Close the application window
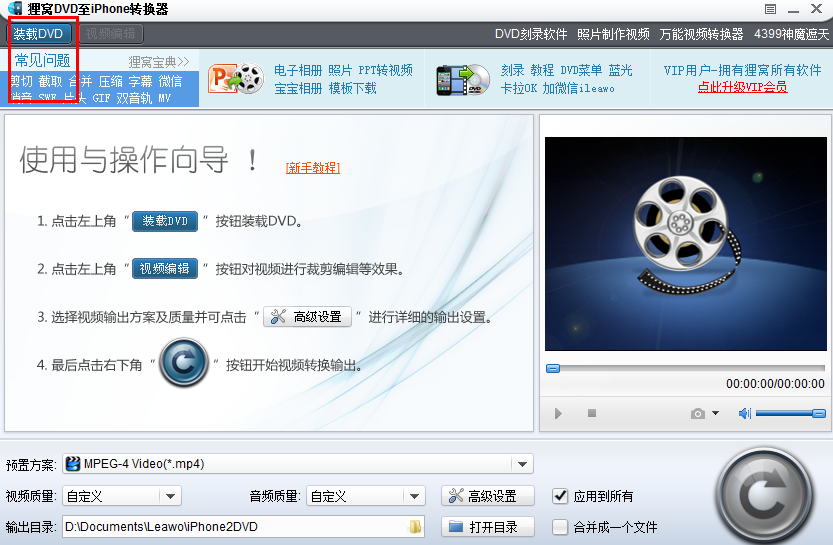This screenshot has height=545, width=833. (817, 8)
